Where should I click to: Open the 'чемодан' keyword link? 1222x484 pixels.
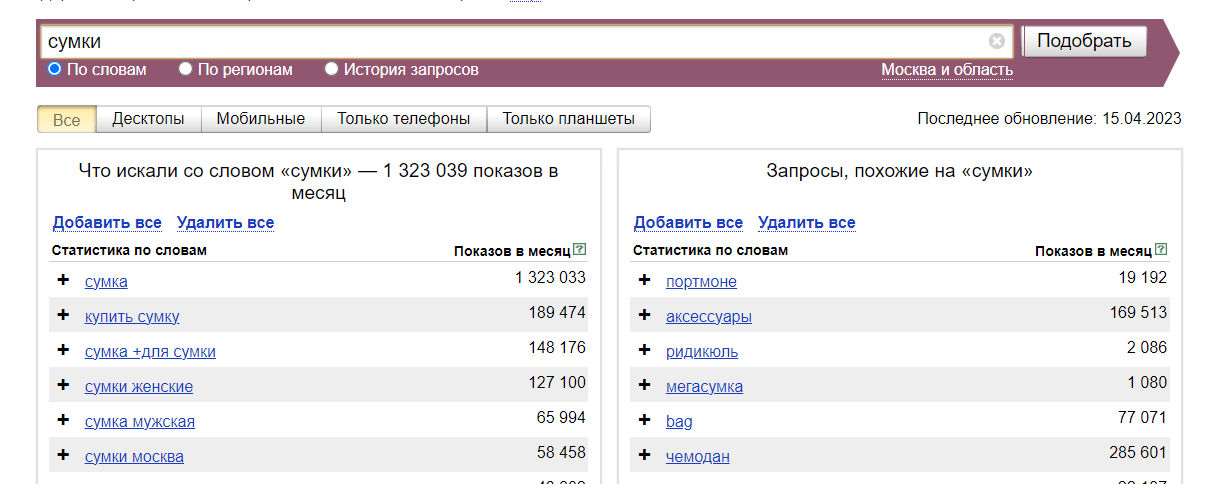pos(698,457)
